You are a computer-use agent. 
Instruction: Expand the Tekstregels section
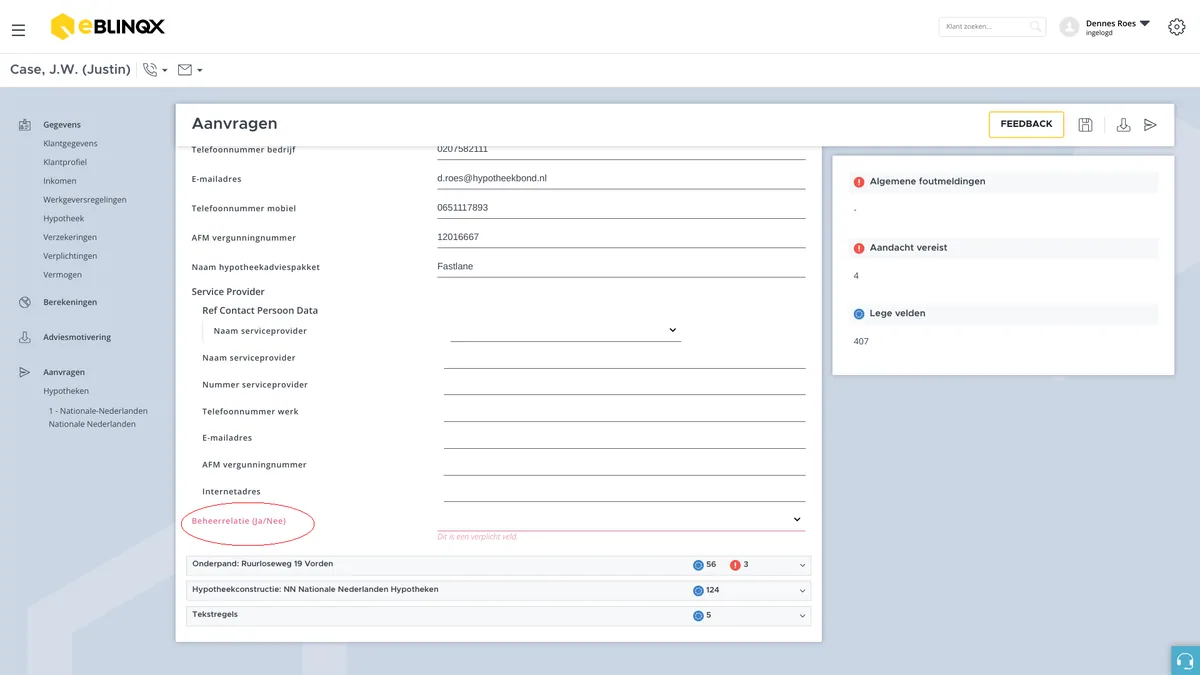[x=499, y=615]
